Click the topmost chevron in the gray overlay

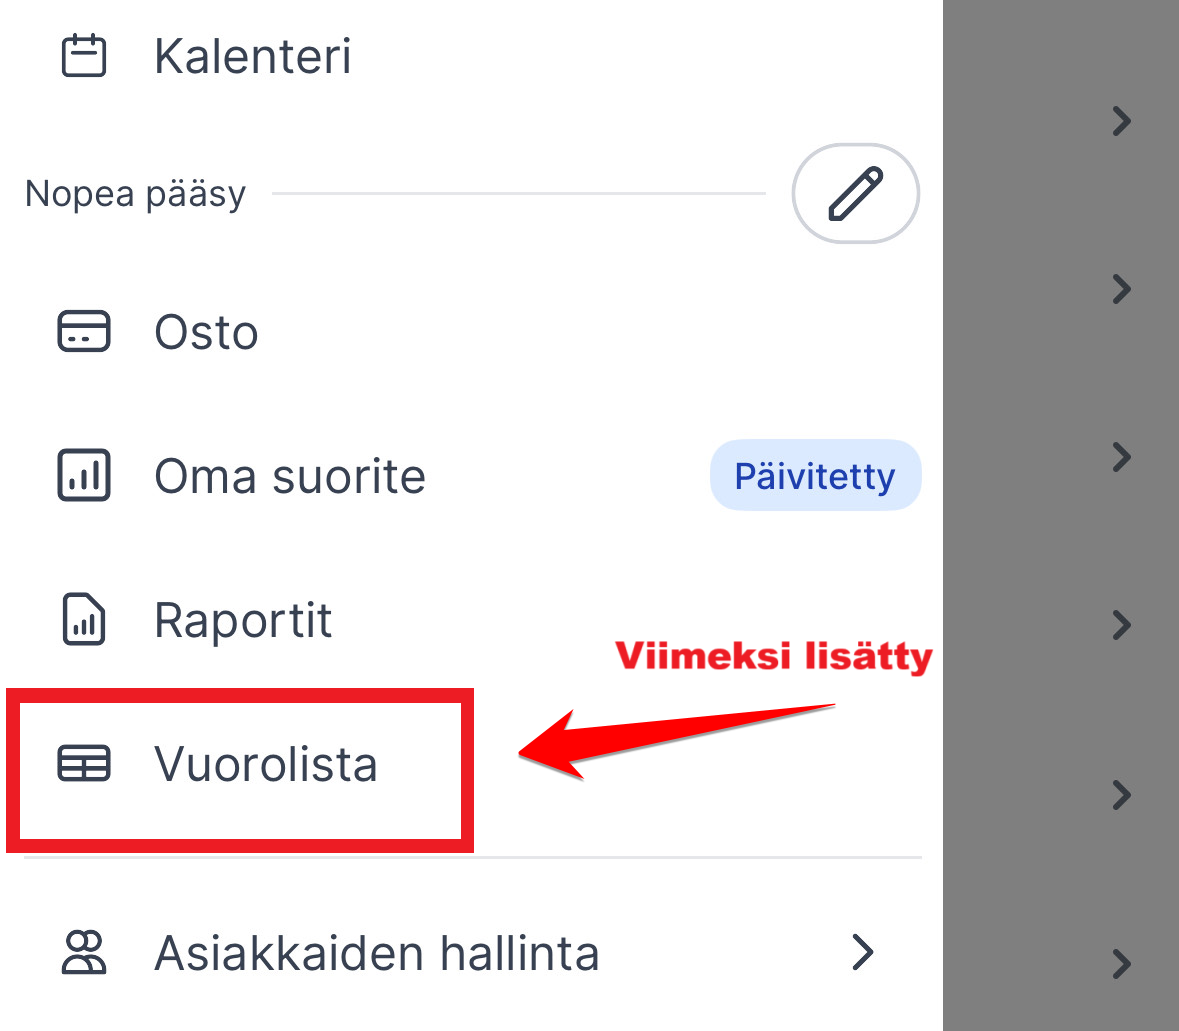(1121, 122)
